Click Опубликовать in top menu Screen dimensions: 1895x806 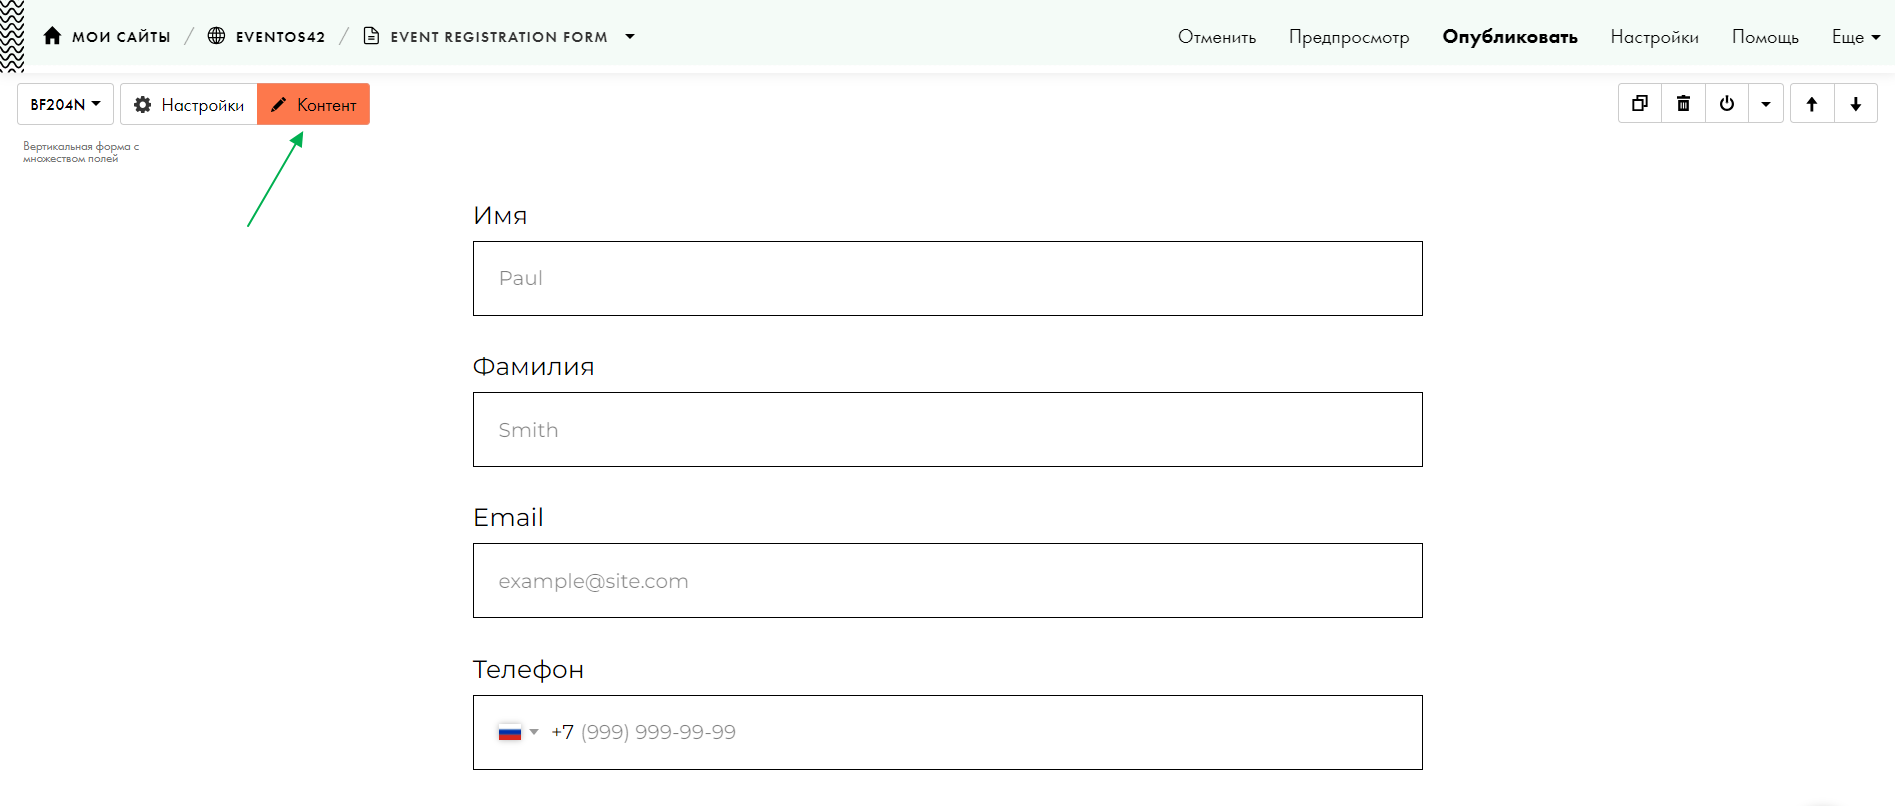1509,37
